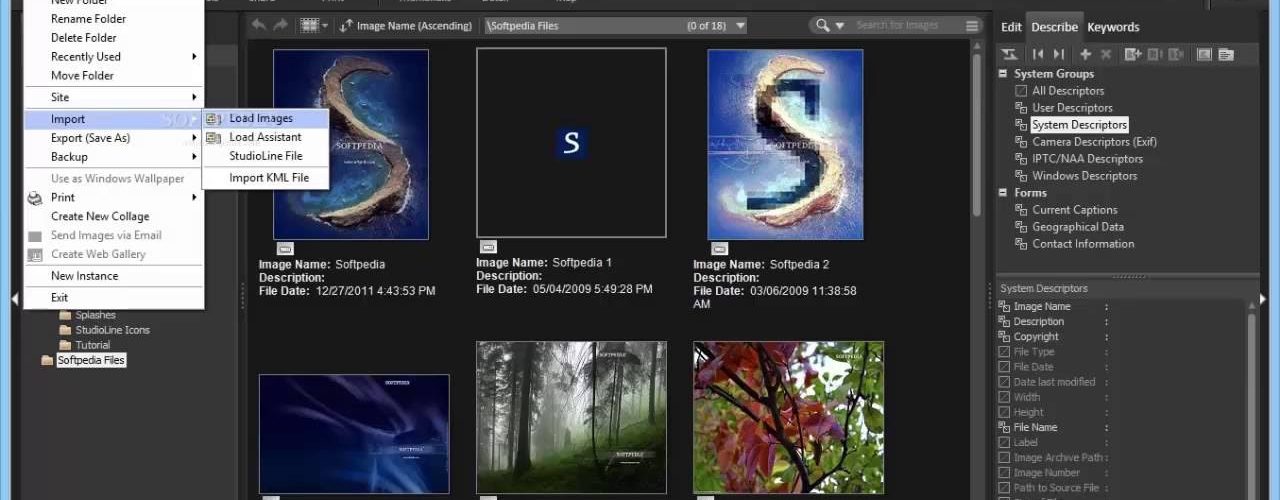Click the previous image icon in Describe panel
The image size is (1280, 500).
[1038, 54]
